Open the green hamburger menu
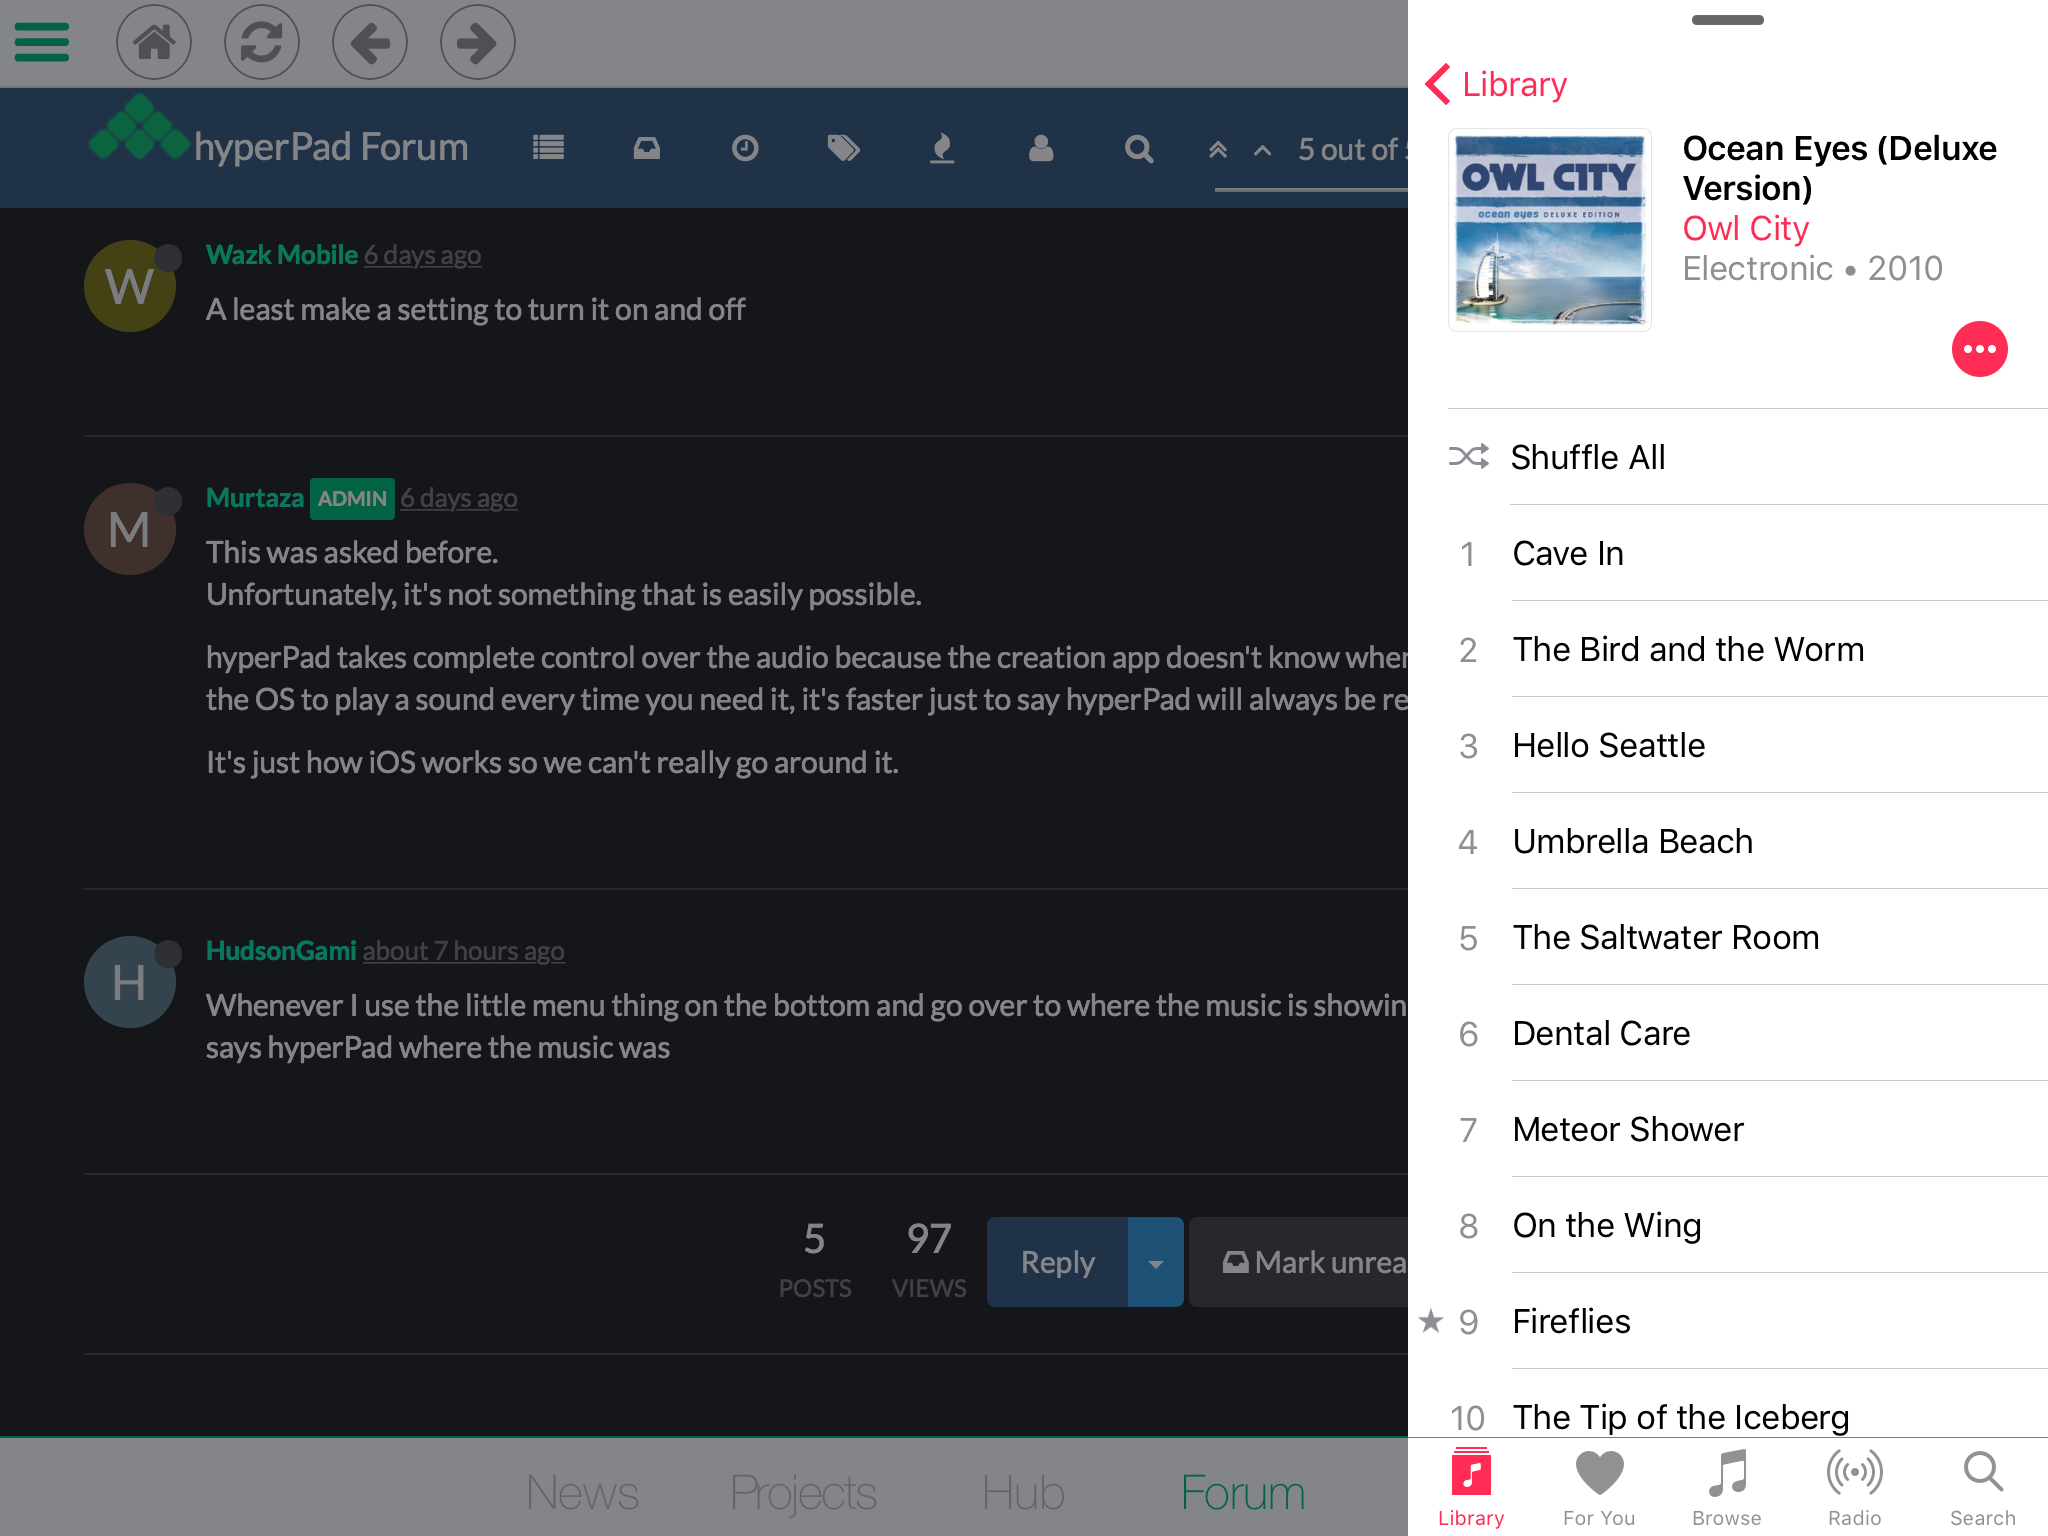2048x1536 pixels. point(42,42)
